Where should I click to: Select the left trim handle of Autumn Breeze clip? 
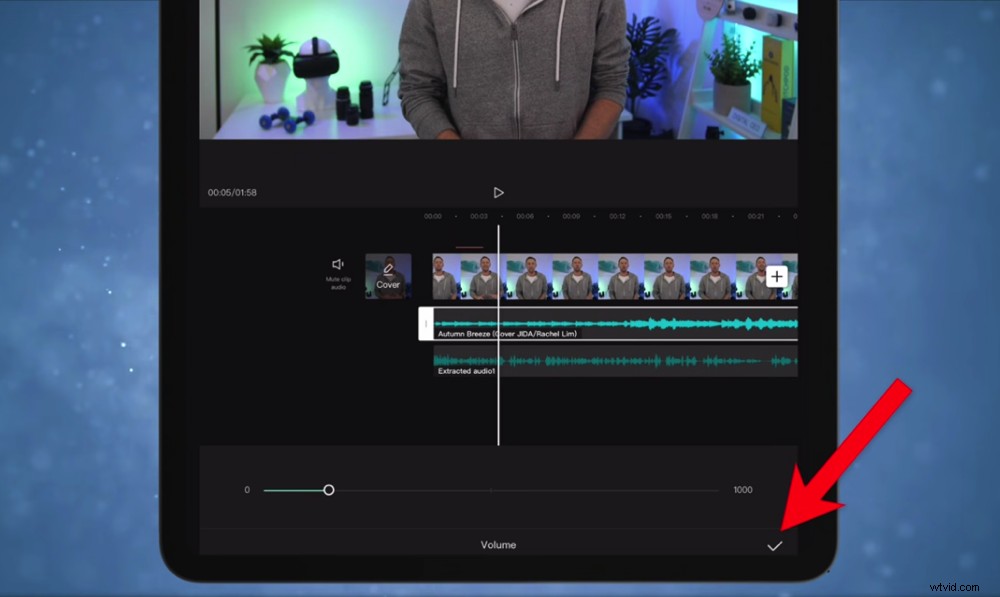click(x=424, y=324)
